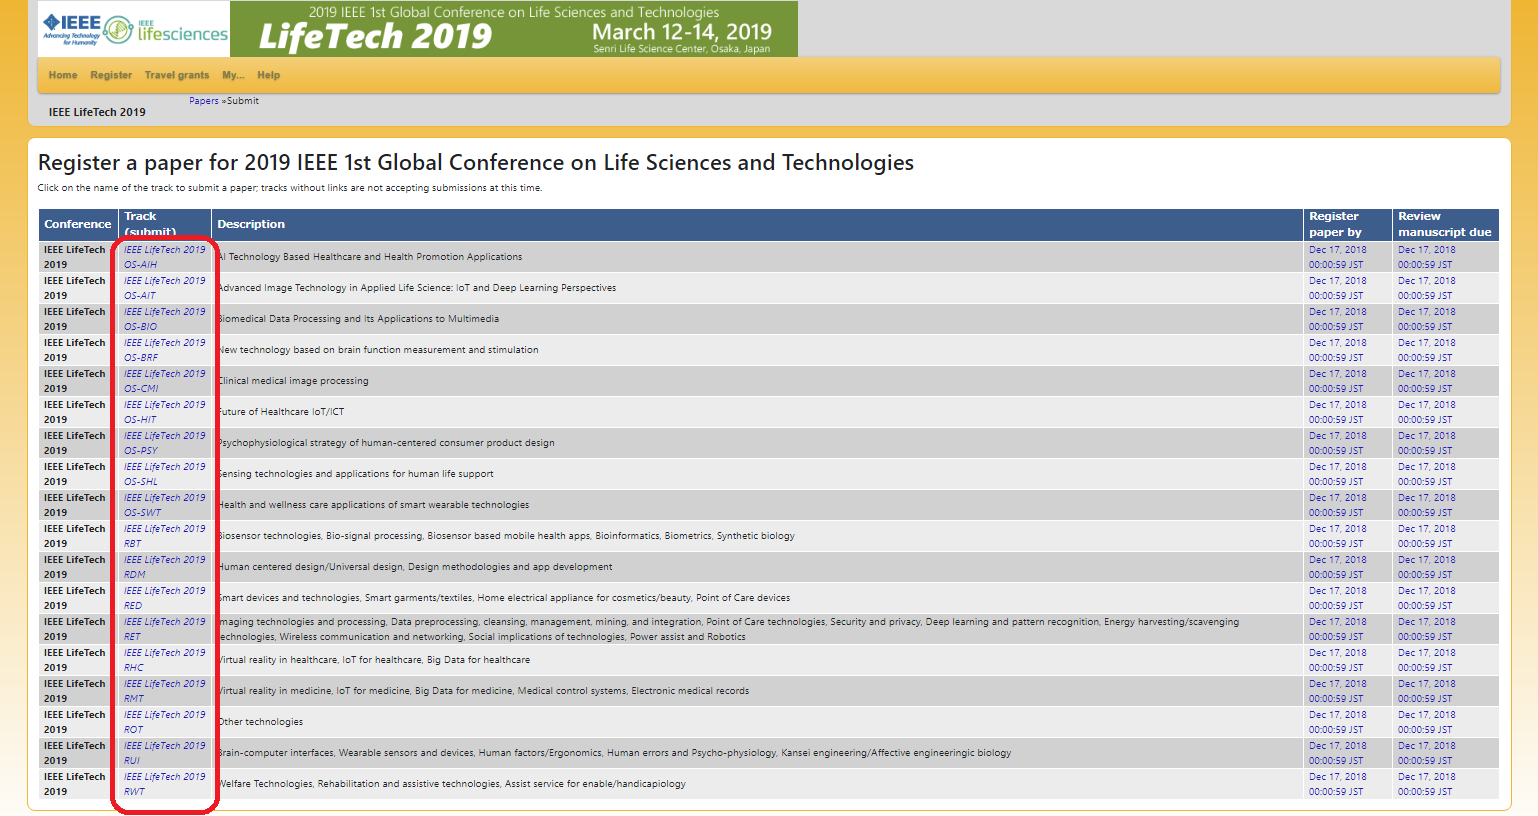Image resolution: width=1538 pixels, height=816 pixels.
Task: Select the Welfare Technologies, Rehabilitation description
Action: [451, 784]
